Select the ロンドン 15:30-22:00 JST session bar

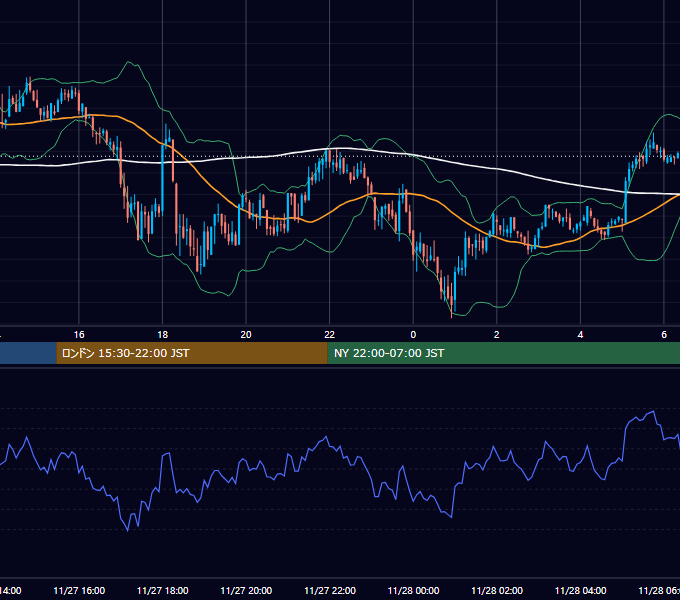coord(192,353)
